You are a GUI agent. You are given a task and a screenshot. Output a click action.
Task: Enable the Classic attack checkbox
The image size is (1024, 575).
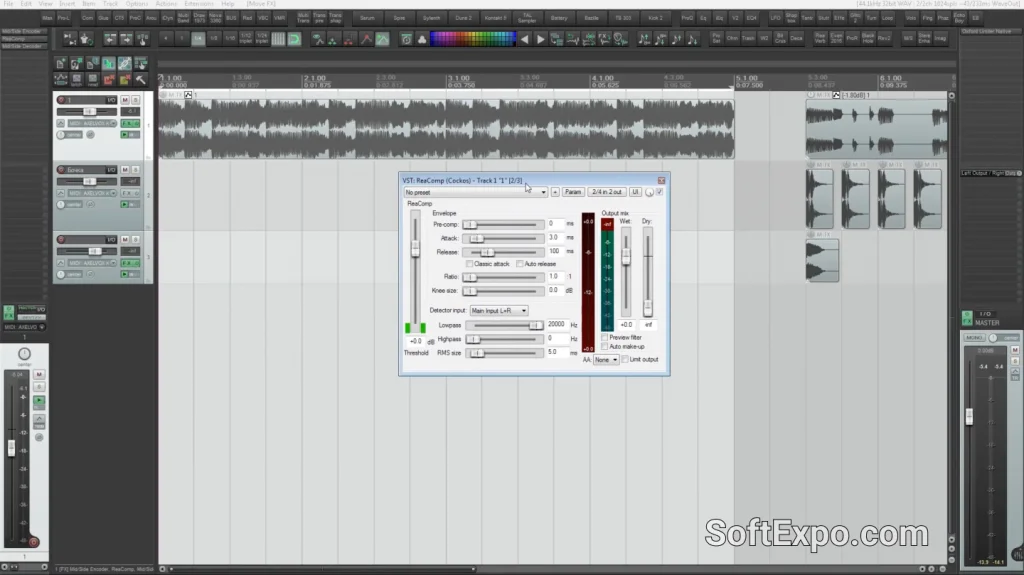(470, 264)
